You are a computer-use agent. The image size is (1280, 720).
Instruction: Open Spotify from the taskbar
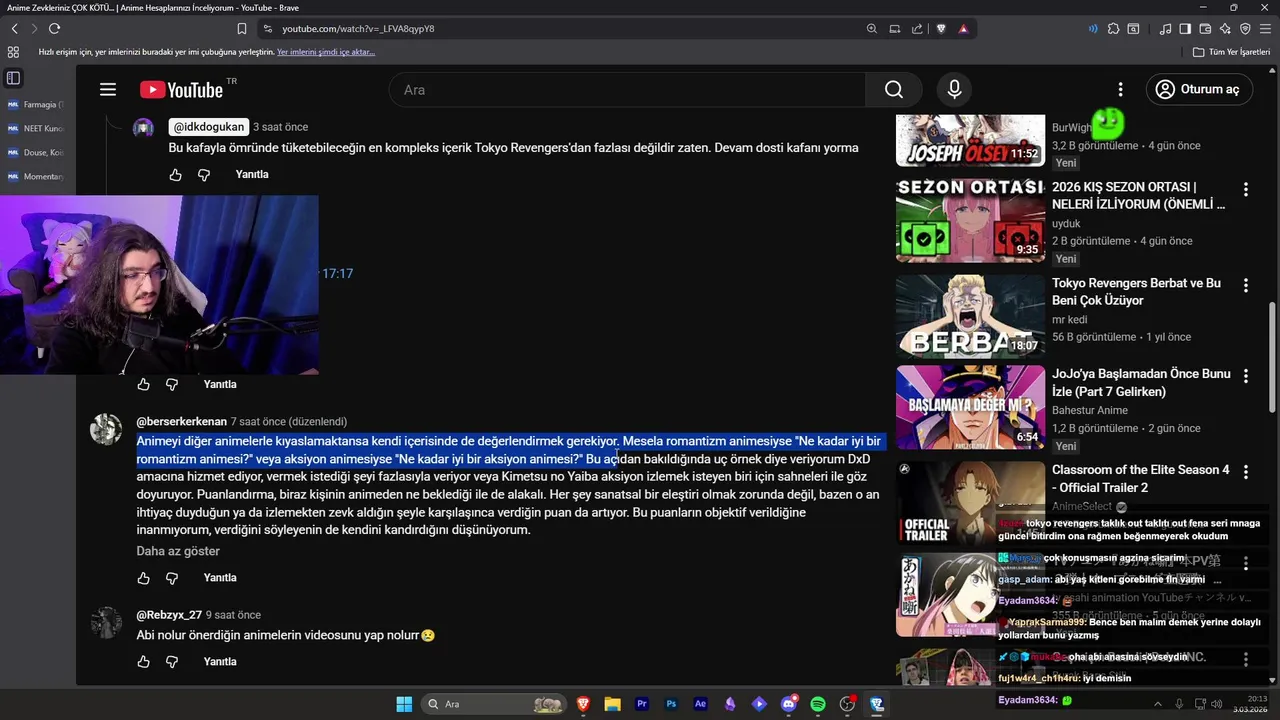pyautogui.click(x=817, y=704)
